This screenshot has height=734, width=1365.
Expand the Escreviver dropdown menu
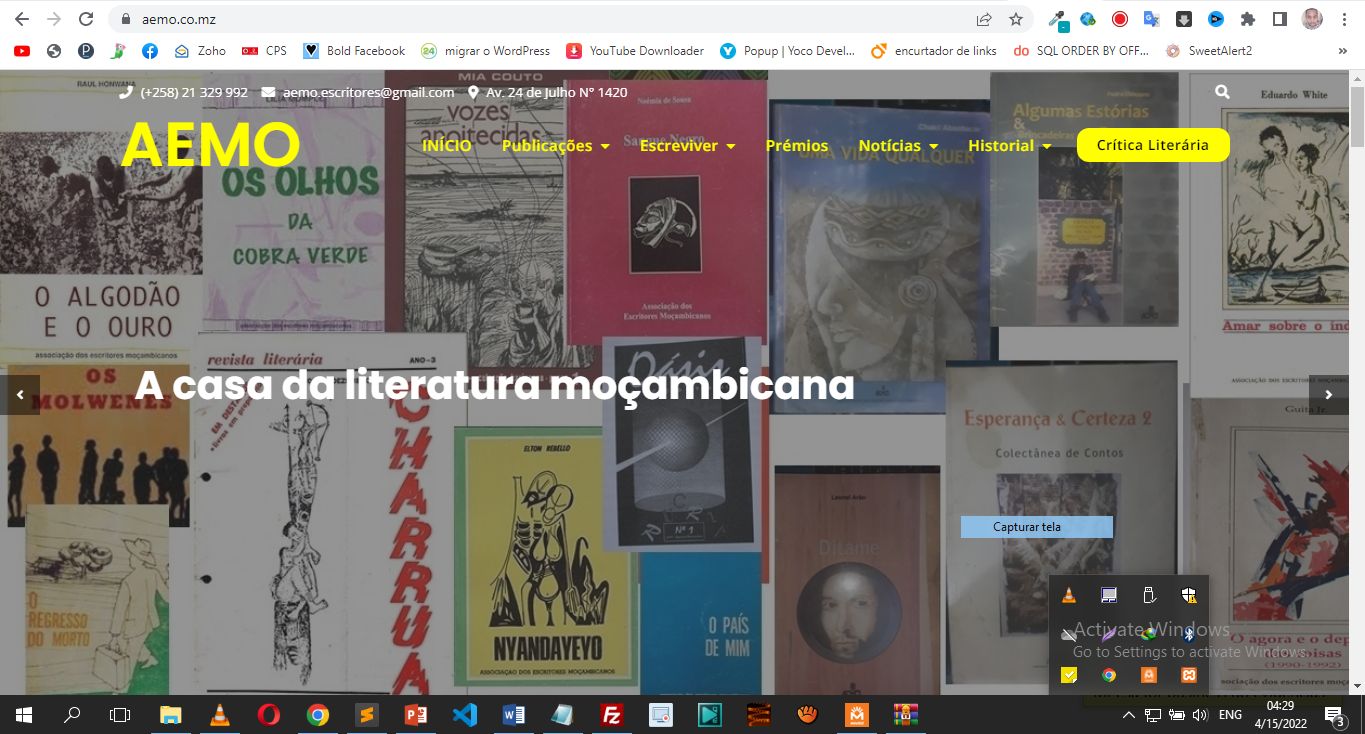[x=688, y=145]
